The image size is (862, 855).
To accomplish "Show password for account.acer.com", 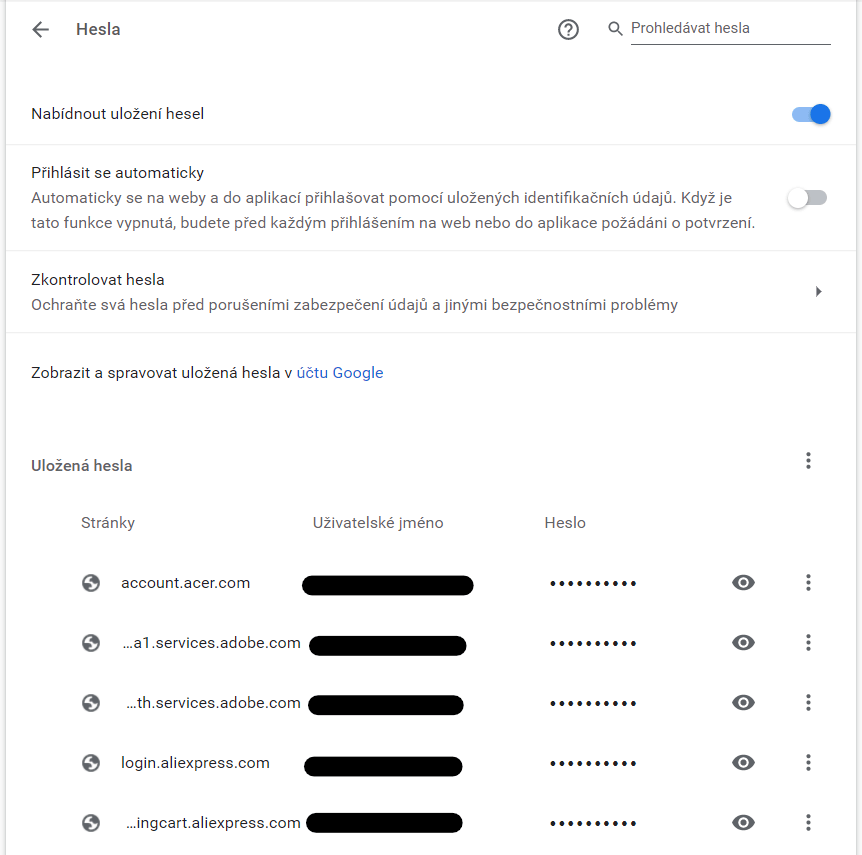I will tap(743, 583).
